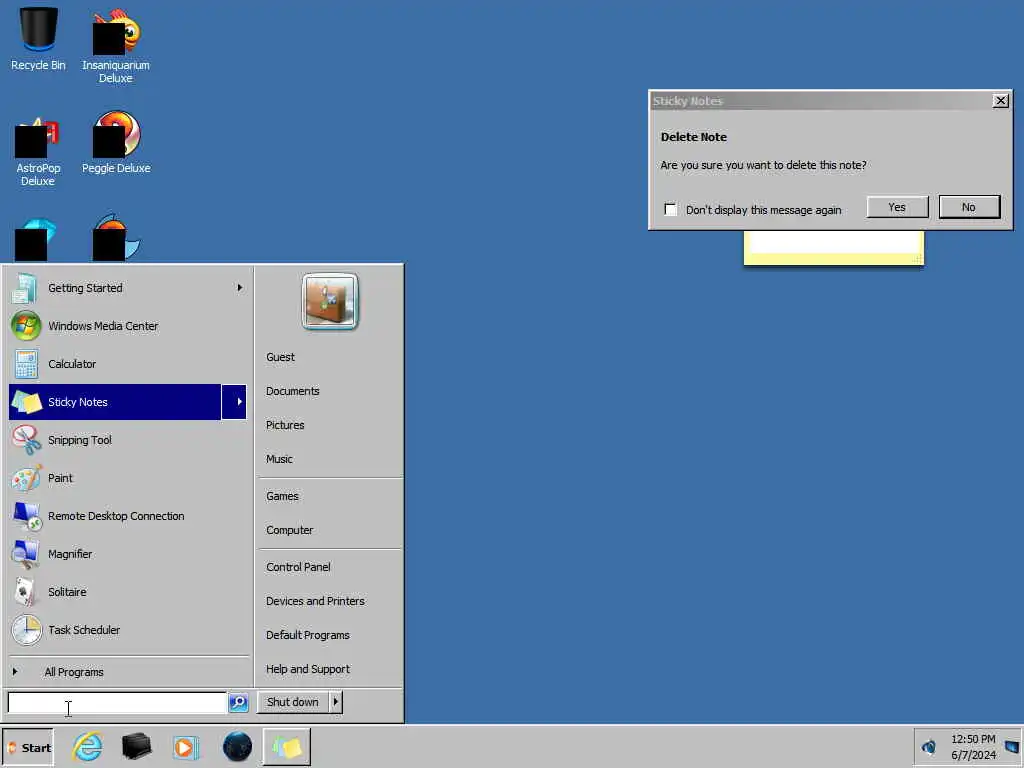Expand the Getting Started submenu arrow
The image size is (1024, 768).
[x=240, y=287]
